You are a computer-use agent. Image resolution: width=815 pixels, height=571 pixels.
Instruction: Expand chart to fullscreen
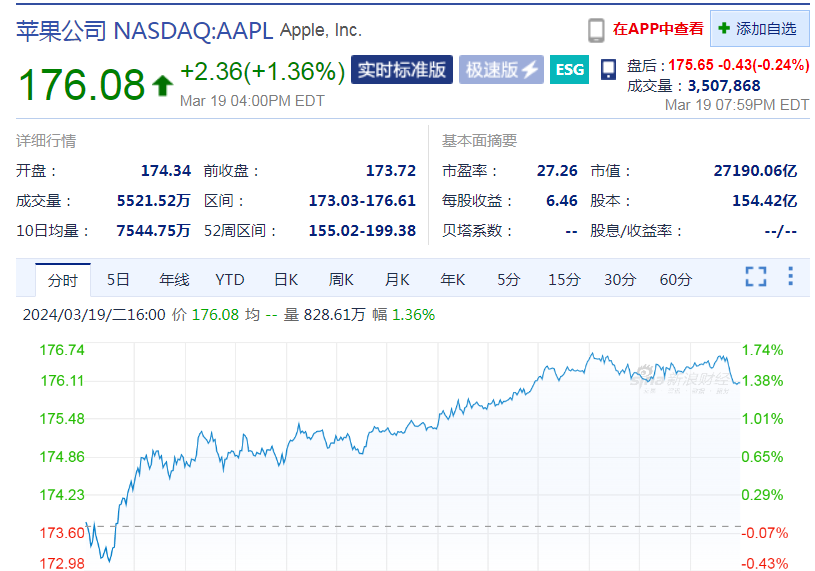(756, 276)
